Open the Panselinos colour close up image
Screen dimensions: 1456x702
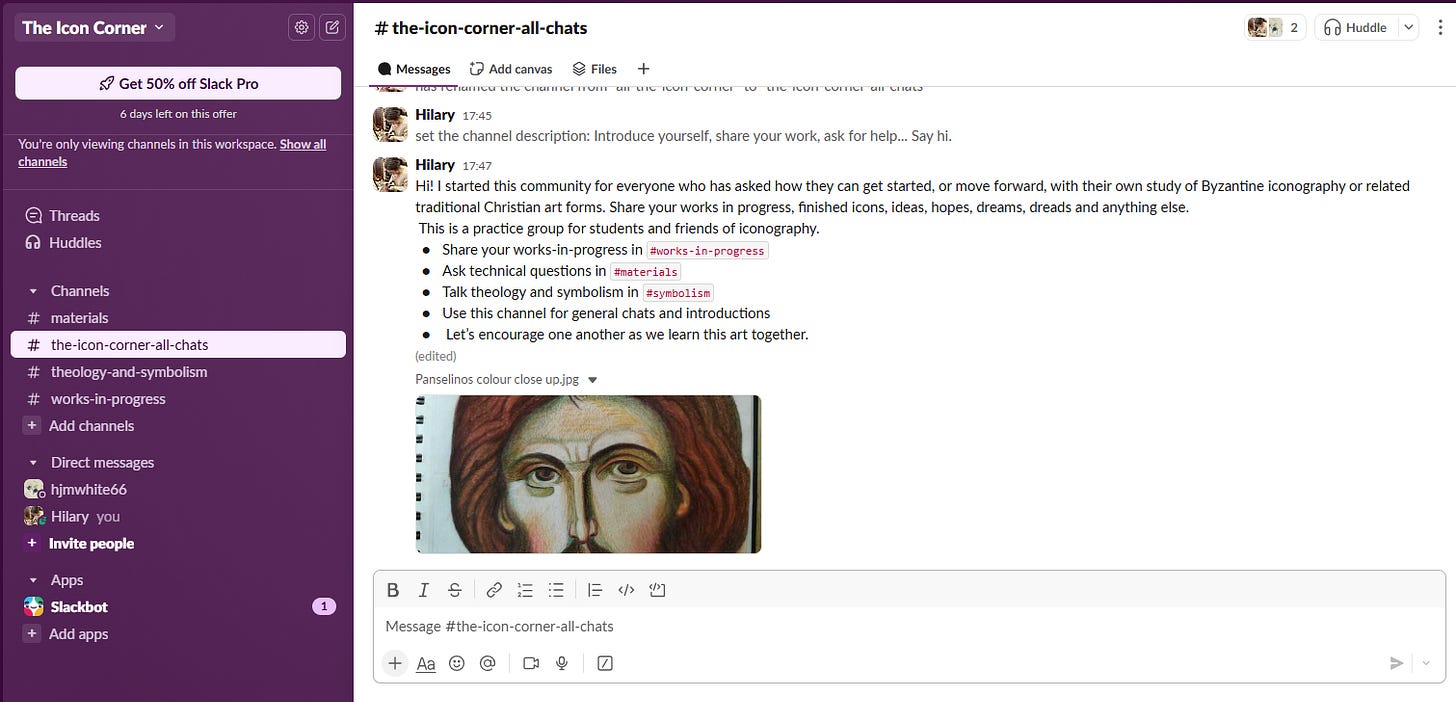[x=588, y=474]
